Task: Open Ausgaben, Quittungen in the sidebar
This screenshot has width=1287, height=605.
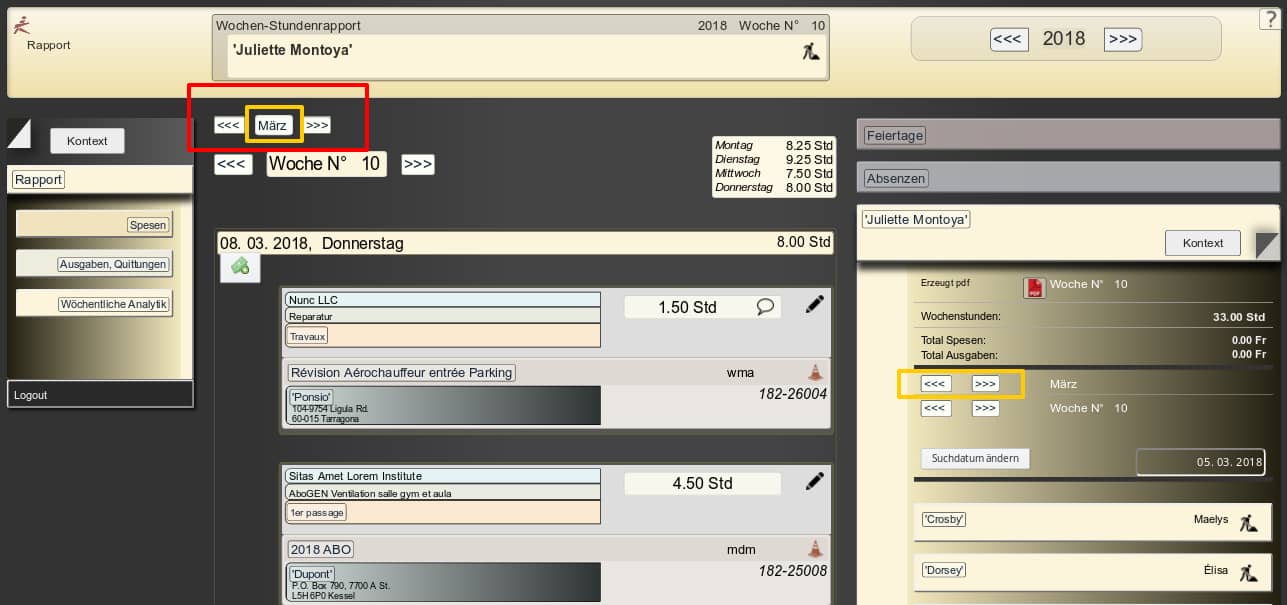Action: (x=113, y=264)
